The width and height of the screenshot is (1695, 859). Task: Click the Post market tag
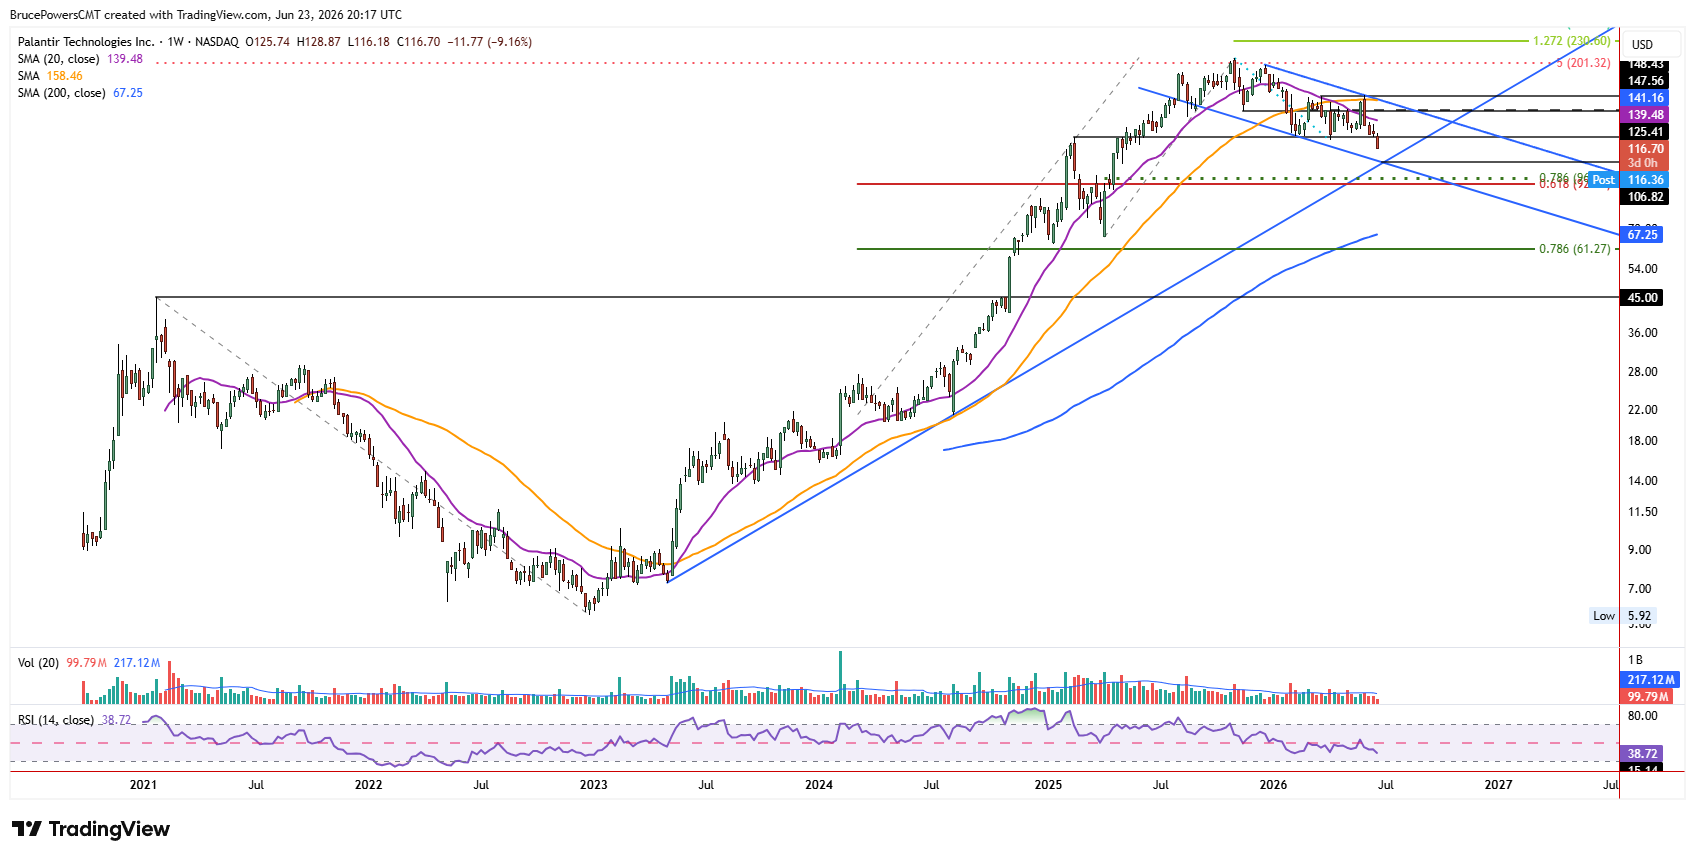[x=1603, y=180]
